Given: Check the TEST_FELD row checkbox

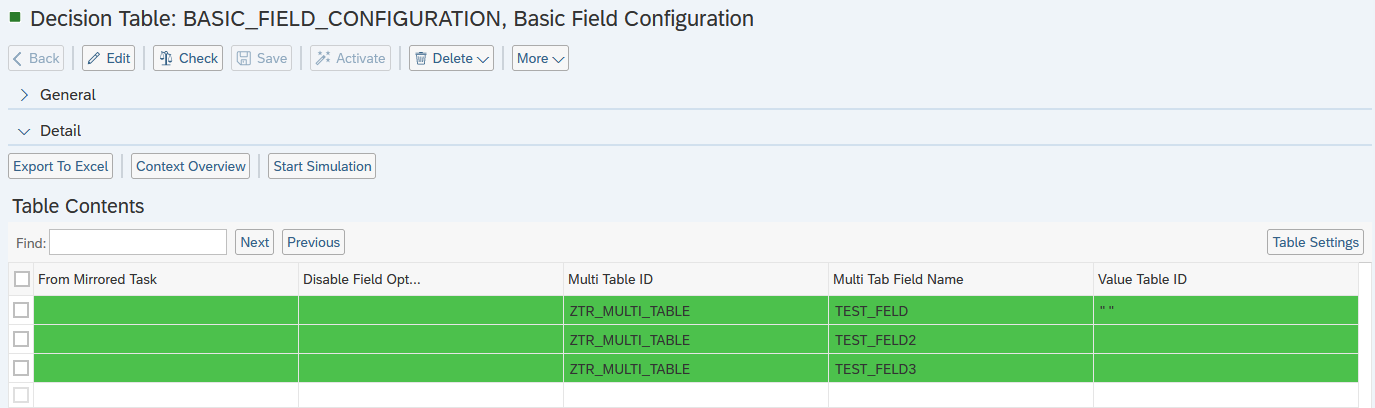Looking at the screenshot, I should click(21, 310).
